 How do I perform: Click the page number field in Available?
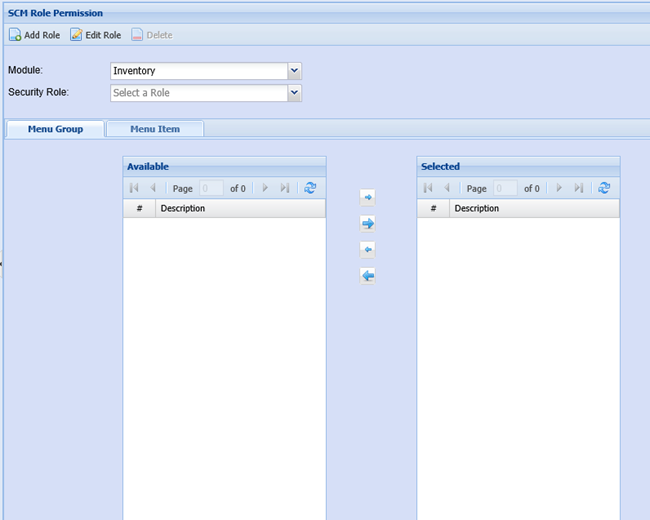[210, 188]
